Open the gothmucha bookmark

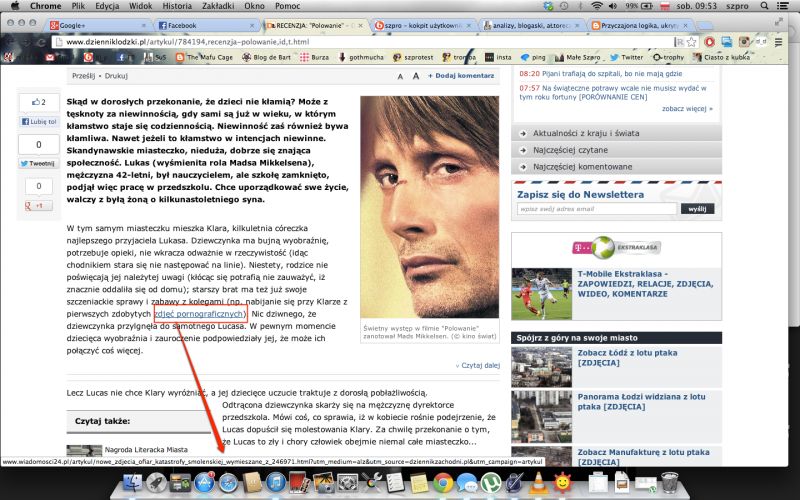point(361,57)
